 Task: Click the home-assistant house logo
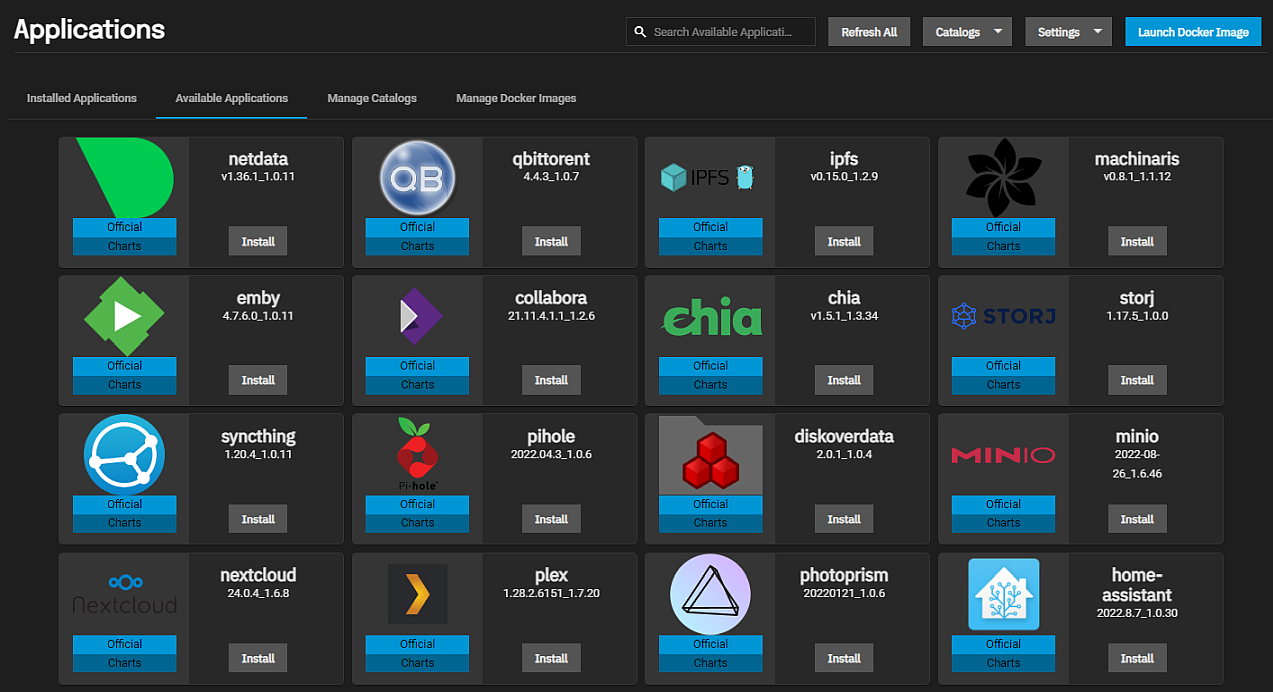[1003, 594]
